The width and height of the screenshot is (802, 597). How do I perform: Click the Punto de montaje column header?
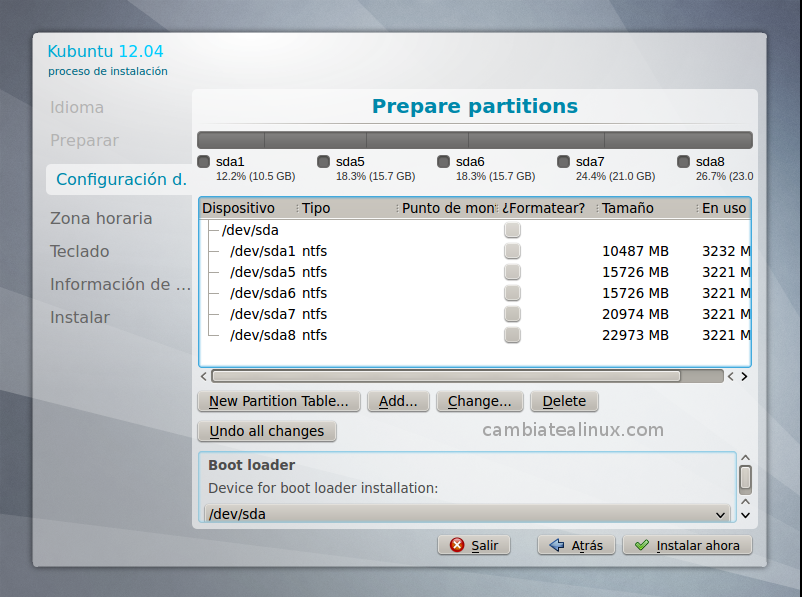[448, 208]
